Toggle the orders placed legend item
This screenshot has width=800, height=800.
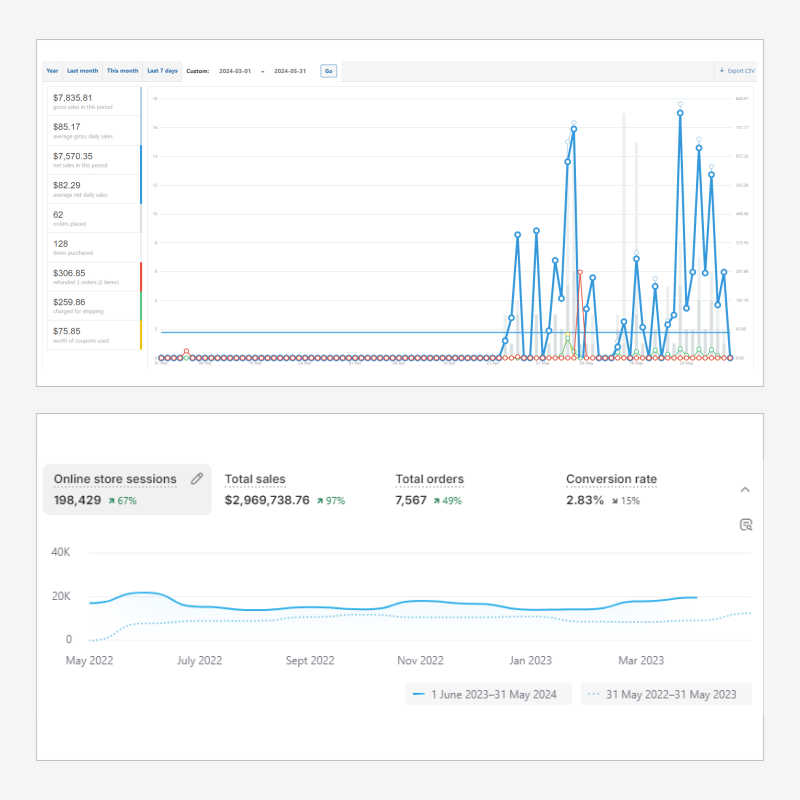(93, 218)
